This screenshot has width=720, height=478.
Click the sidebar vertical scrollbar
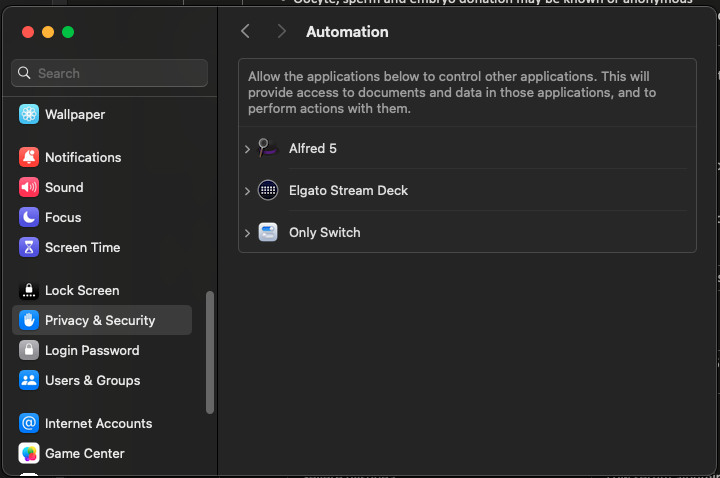point(209,352)
